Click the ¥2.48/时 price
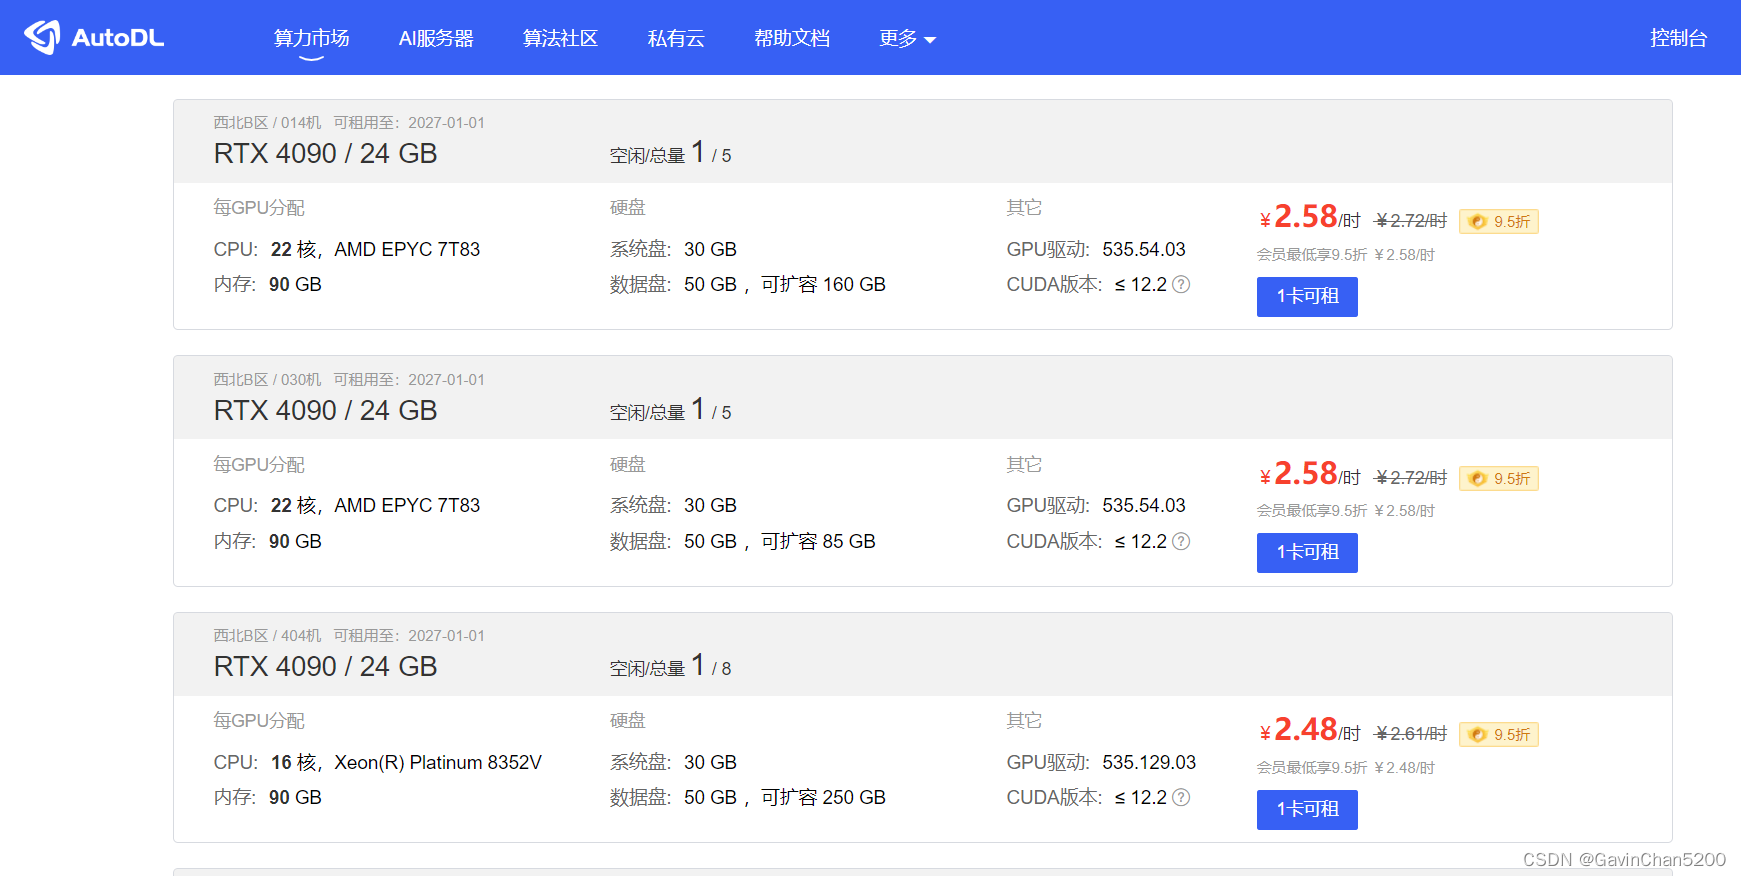The height and width of the screenshot is (876, 1741). (x=1310, y=730)
